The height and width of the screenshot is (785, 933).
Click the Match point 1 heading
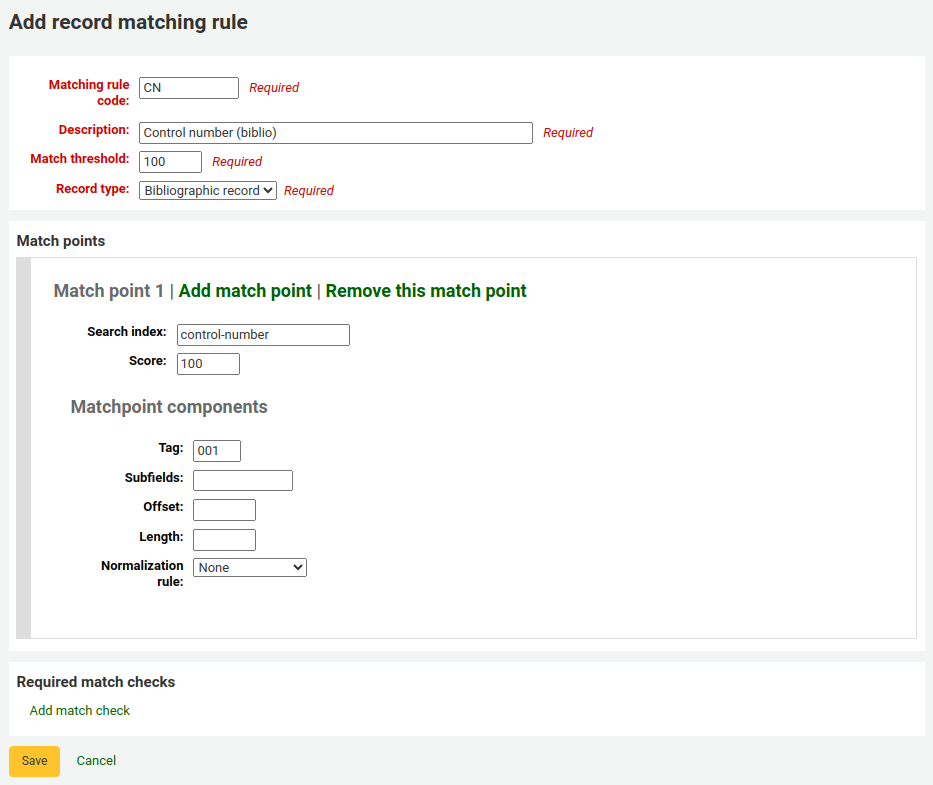(x=108, y=290)
